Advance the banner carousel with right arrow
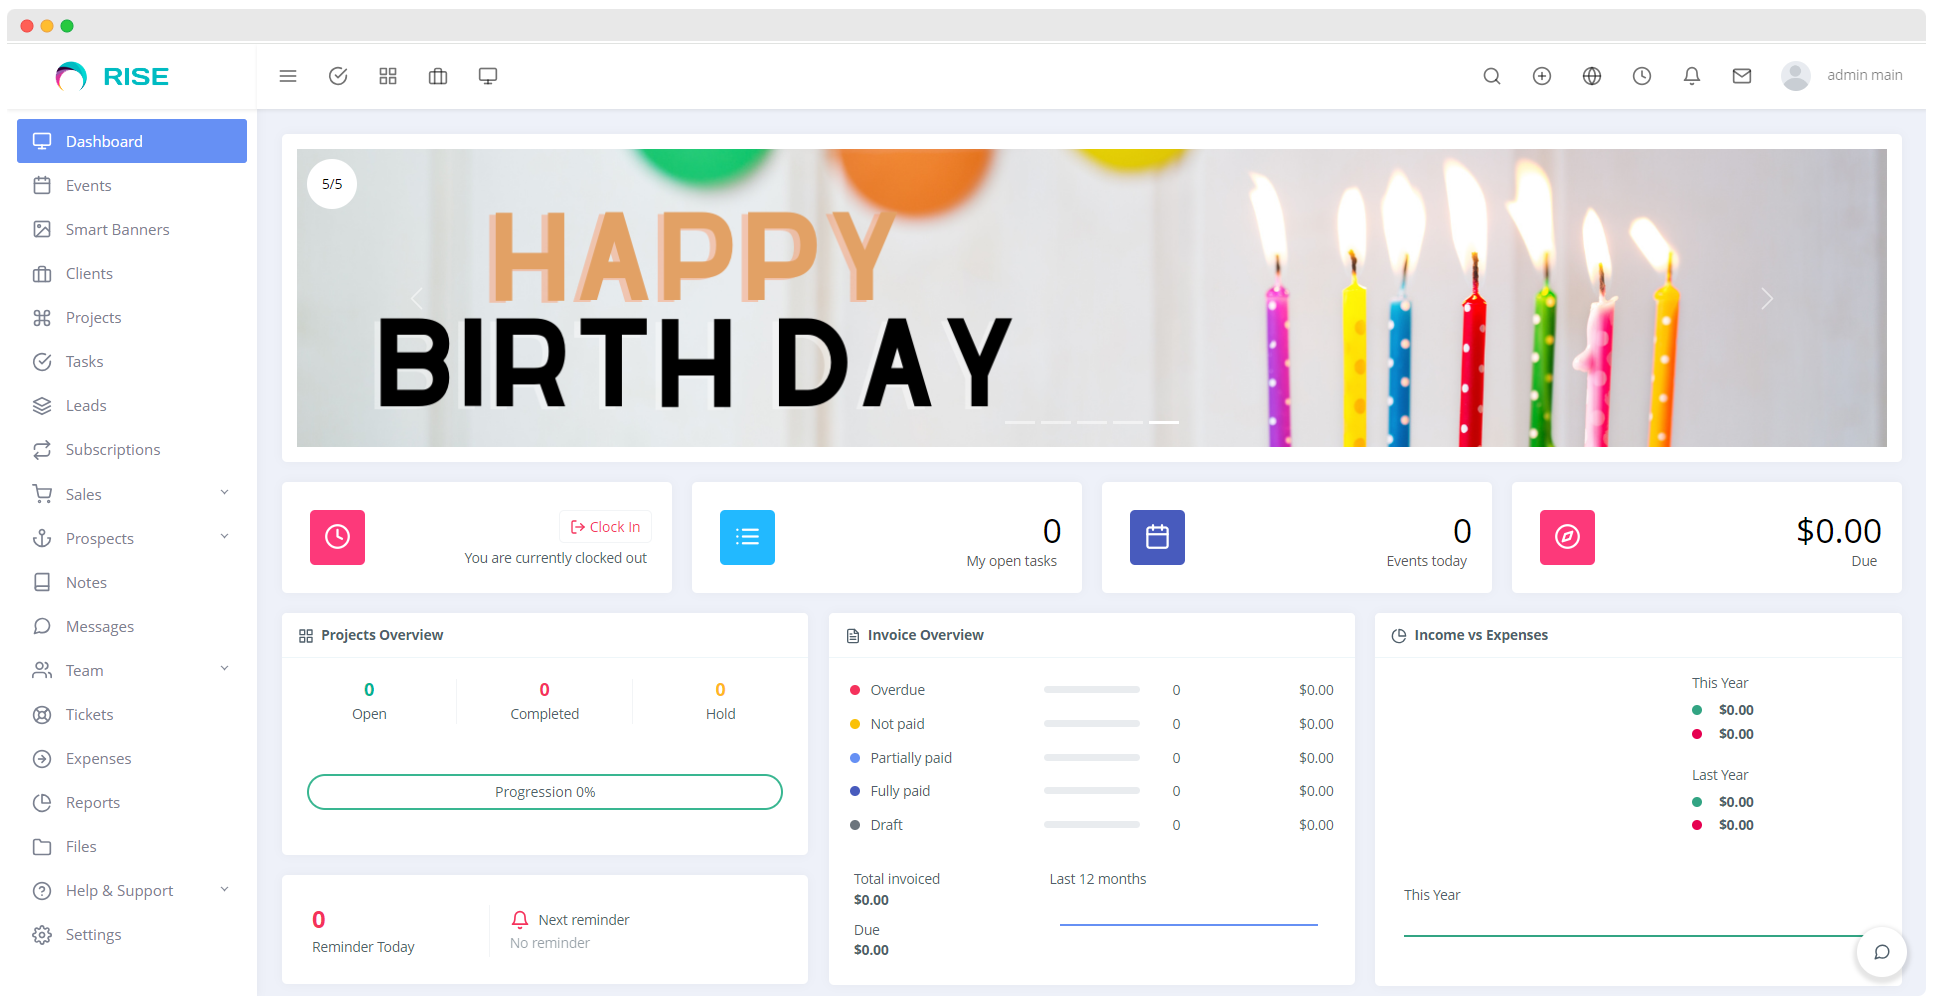This screenshot has height=1005, width=1933. (x=1766, y=298)
